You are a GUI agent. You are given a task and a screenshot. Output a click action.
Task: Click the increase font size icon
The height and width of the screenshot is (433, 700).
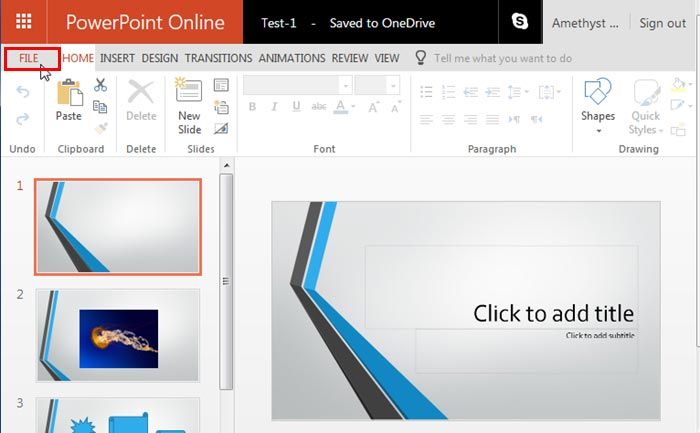(373, 107)
